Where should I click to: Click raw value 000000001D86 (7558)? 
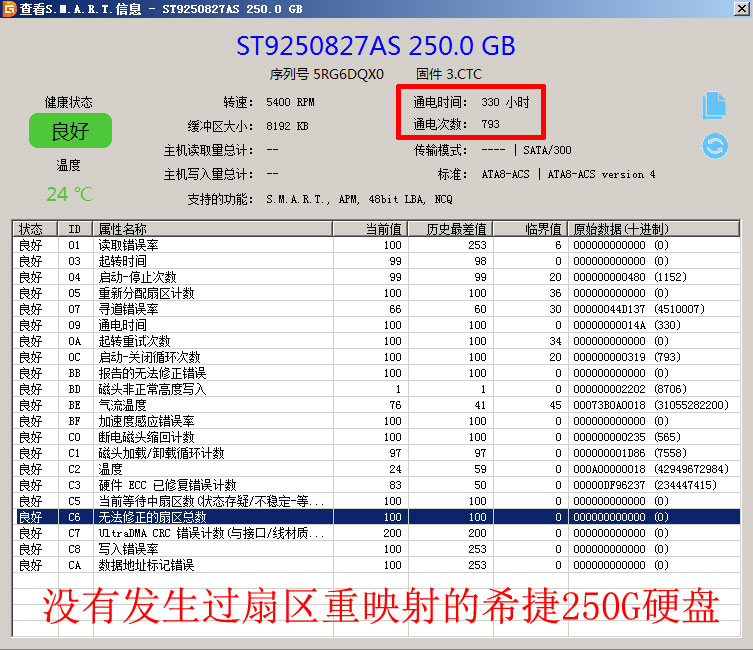(x=630, y=453)
